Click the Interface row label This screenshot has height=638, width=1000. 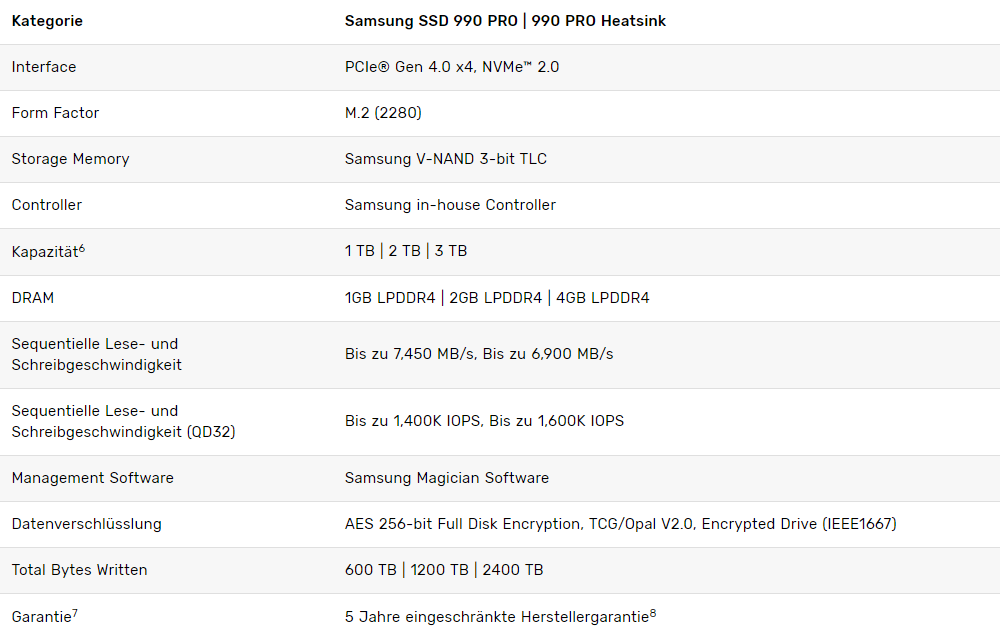coord(44,67)
